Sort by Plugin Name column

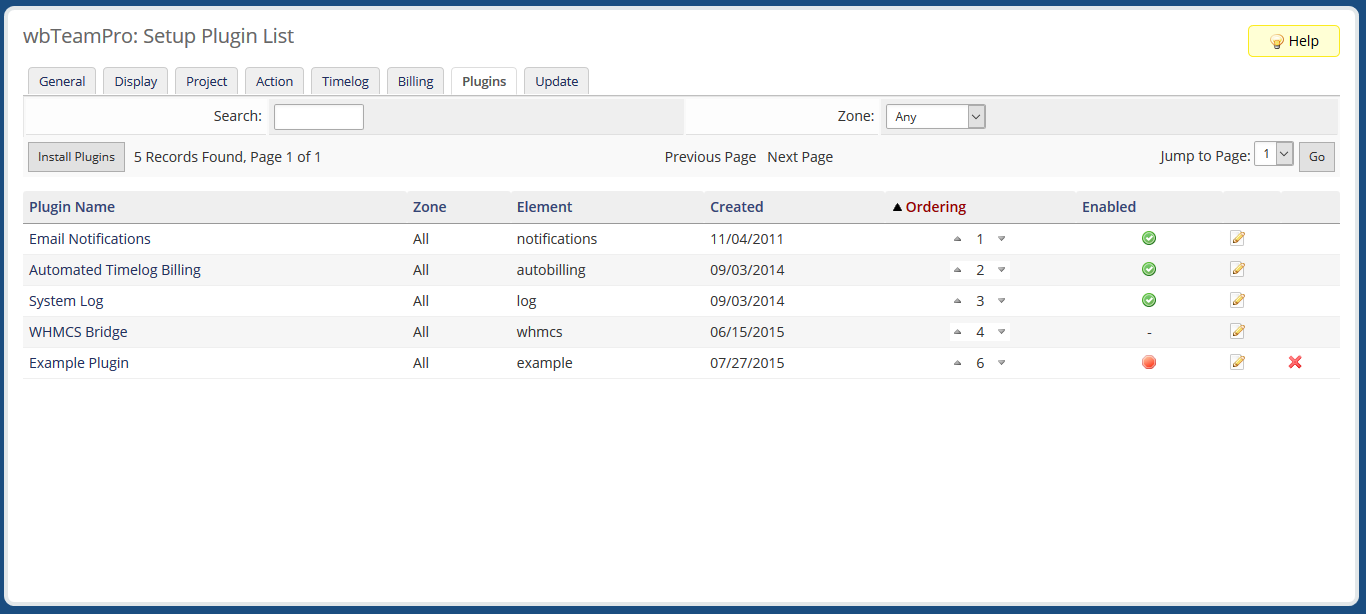coord(72,207)
